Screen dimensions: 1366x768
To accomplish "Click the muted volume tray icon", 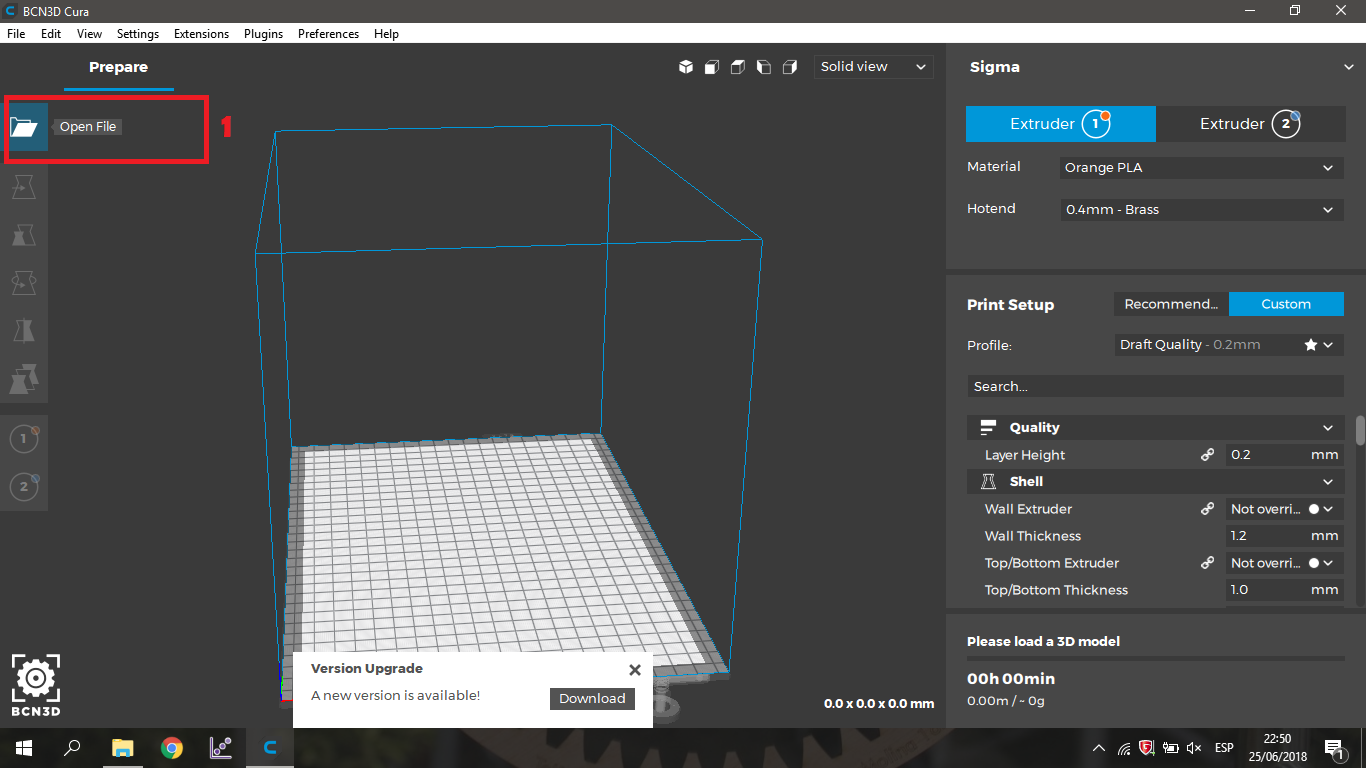I will [x=1195, y=748].
